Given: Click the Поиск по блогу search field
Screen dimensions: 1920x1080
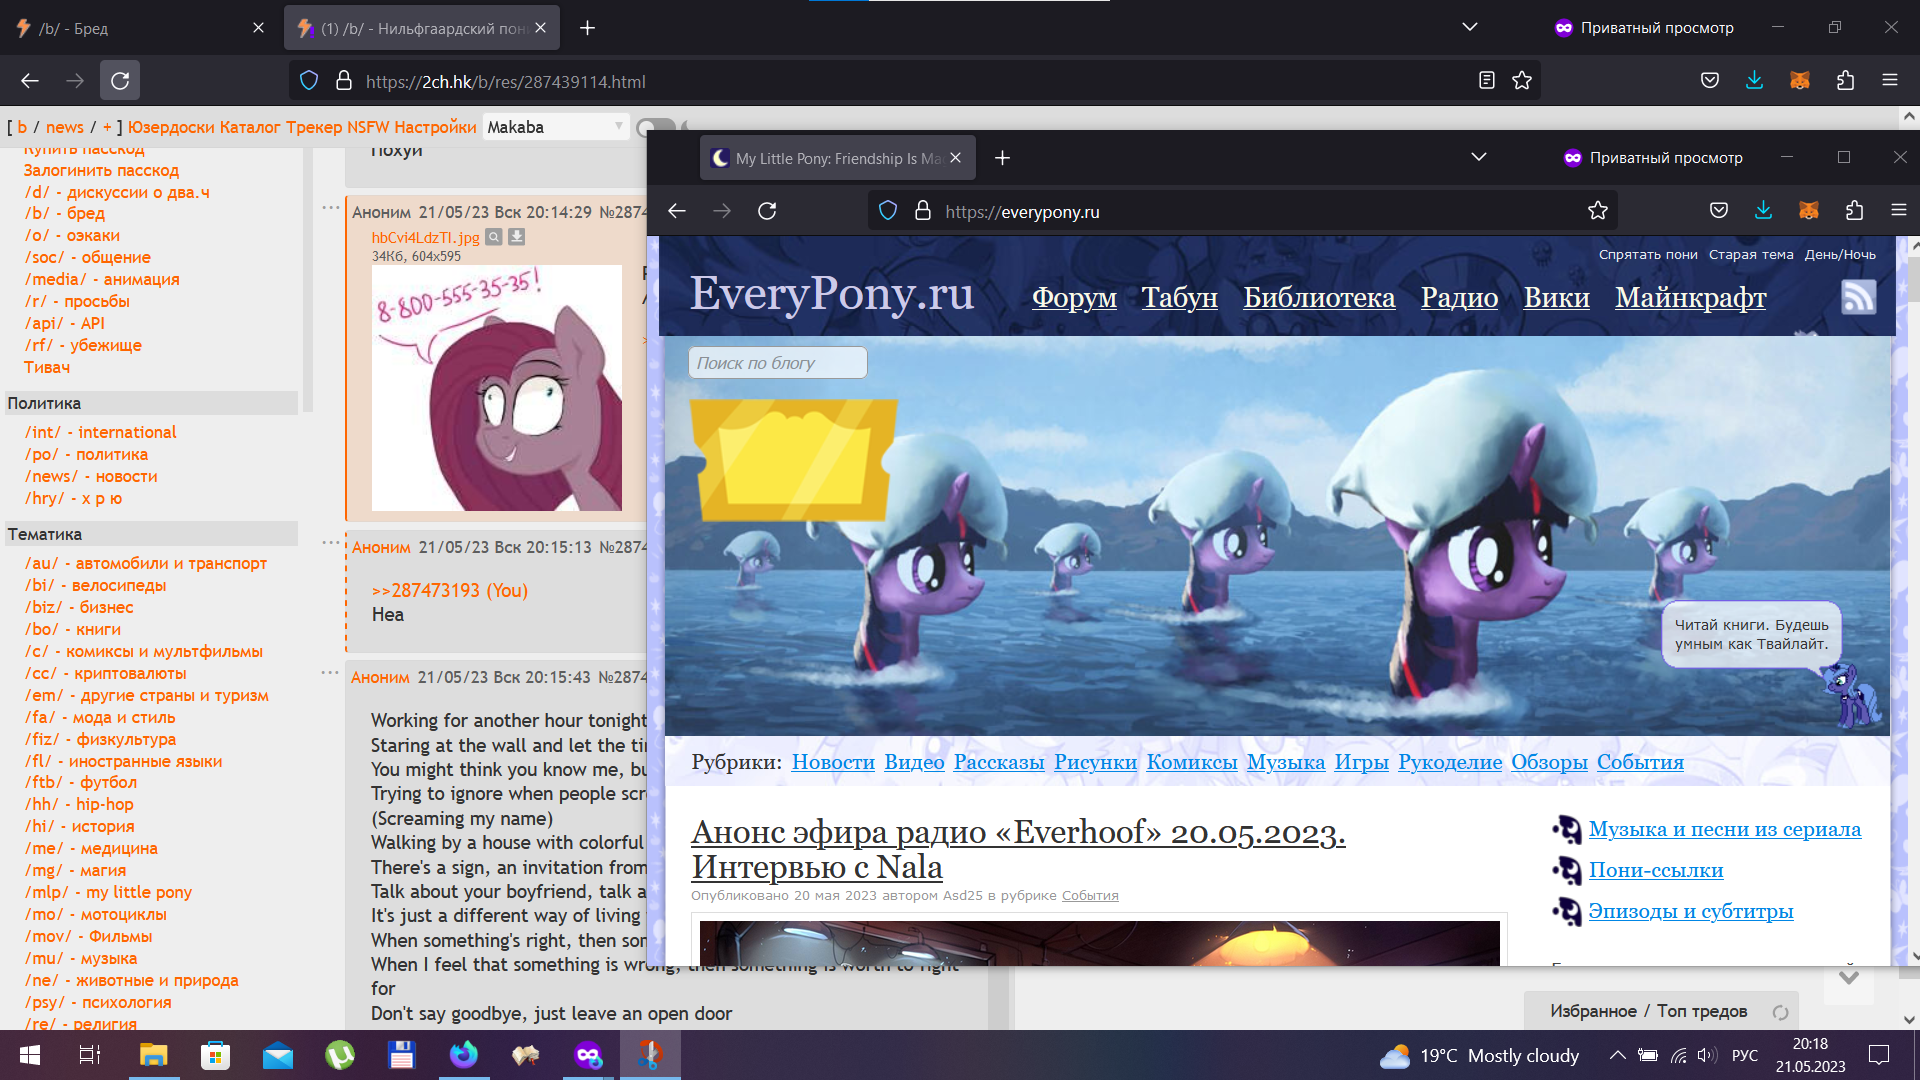Looking at the screenshot, I should [777, 362].
